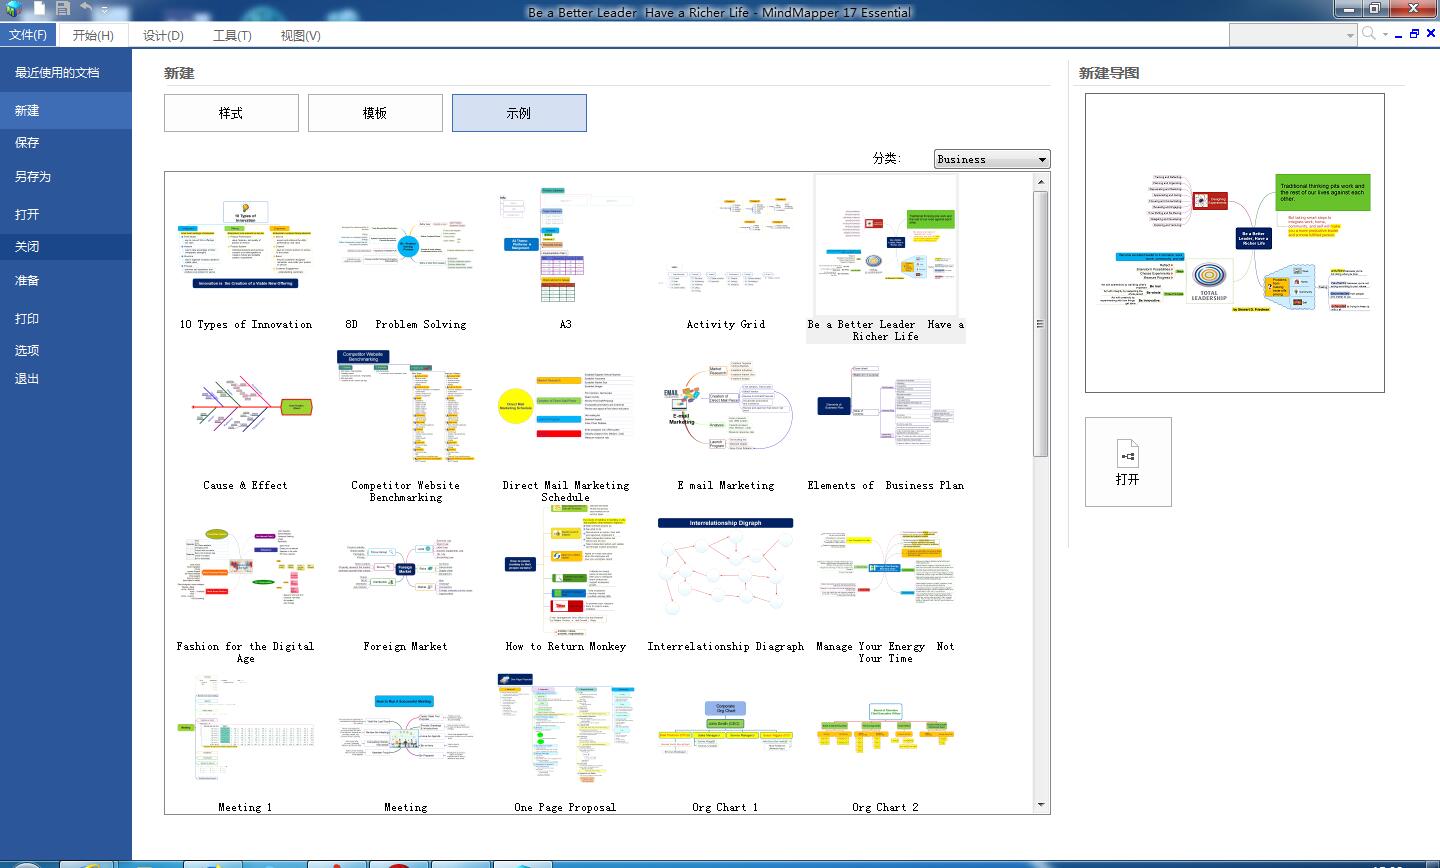Screen dimensions: 1440x868
Task: Click the examples list vertical scrollbar thumb
Action: [x=1041, y=323]
